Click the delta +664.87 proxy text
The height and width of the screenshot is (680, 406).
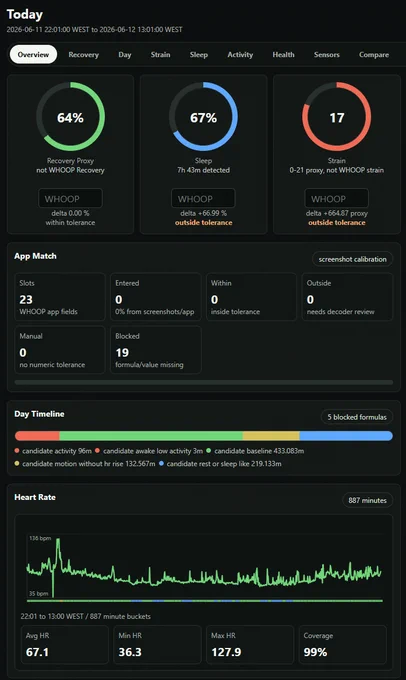click(x=337, y=213)
